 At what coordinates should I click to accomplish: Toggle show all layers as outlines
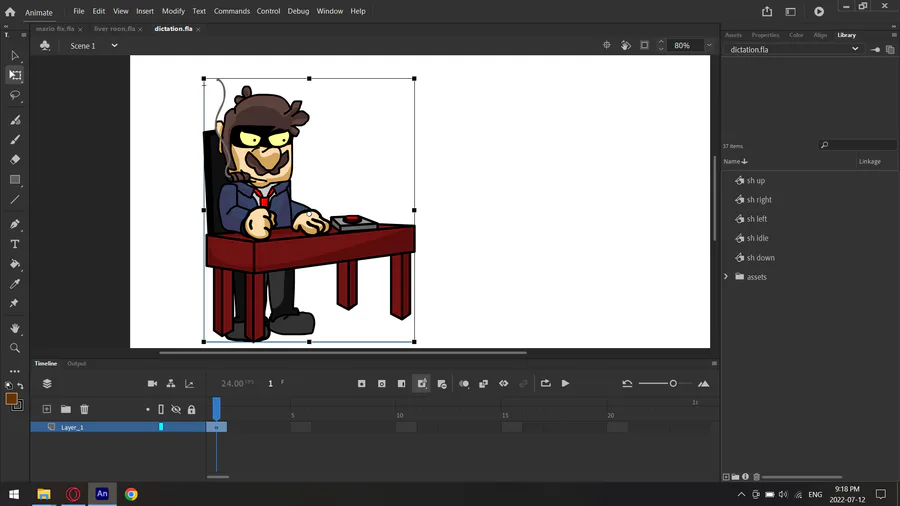click(x=161, y=410)
